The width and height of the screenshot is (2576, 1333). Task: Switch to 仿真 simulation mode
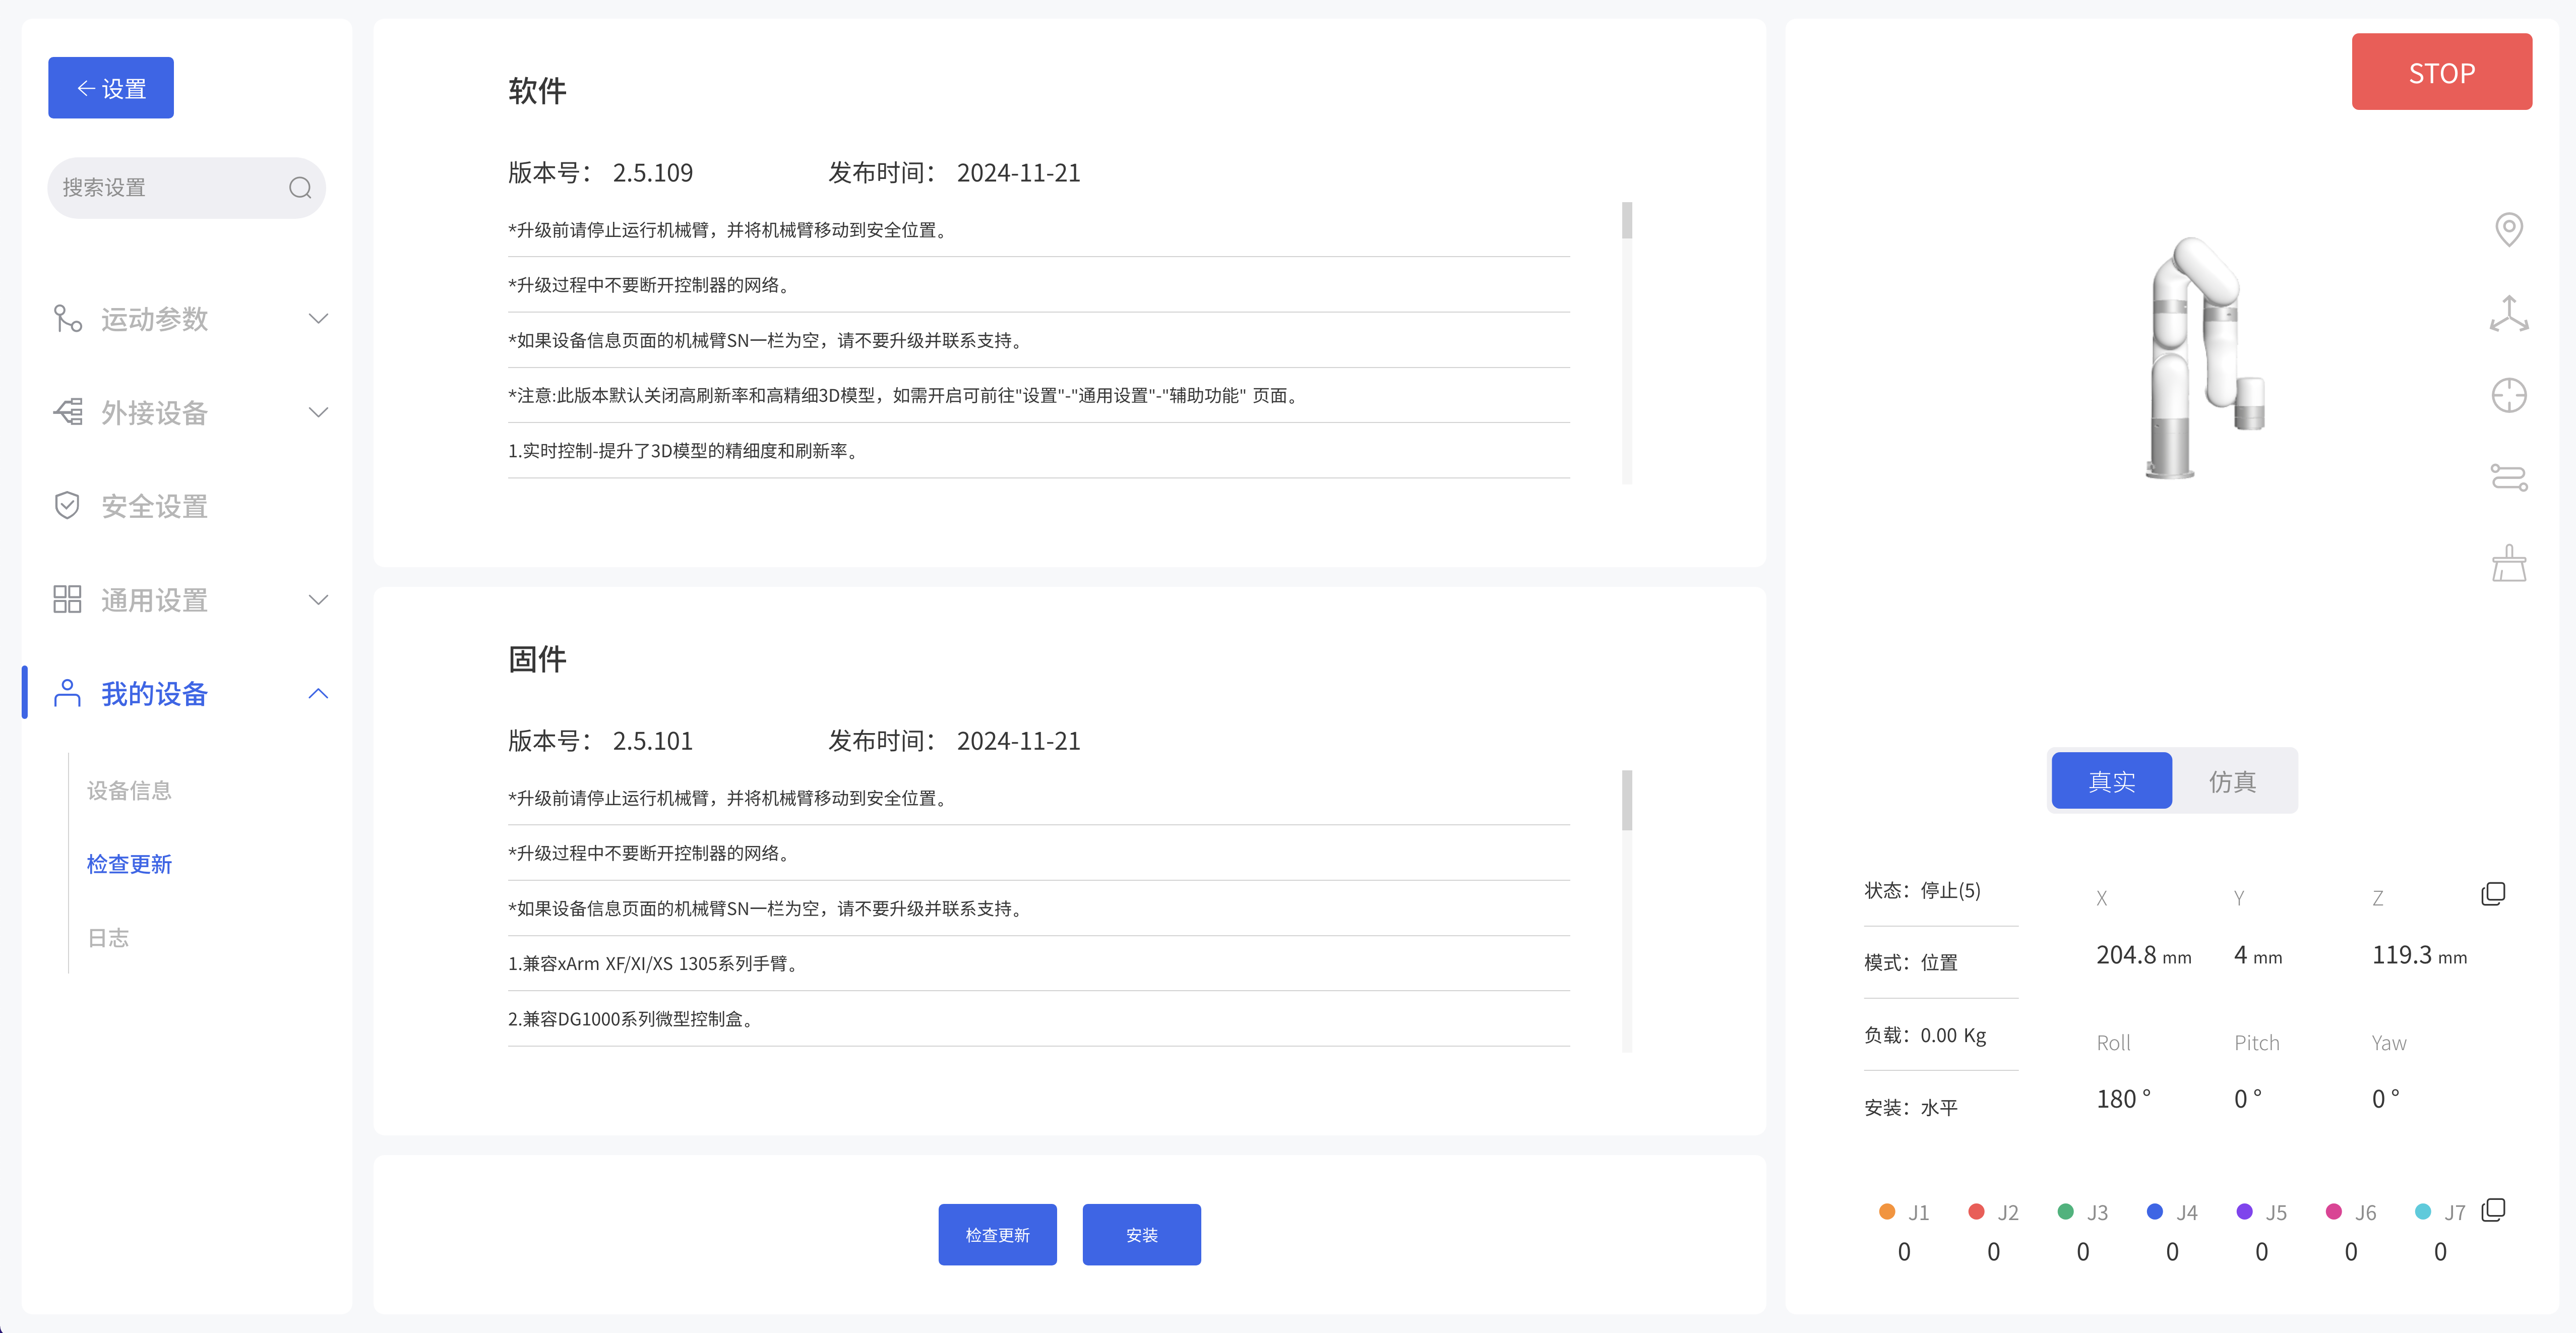pos(2232,781)
